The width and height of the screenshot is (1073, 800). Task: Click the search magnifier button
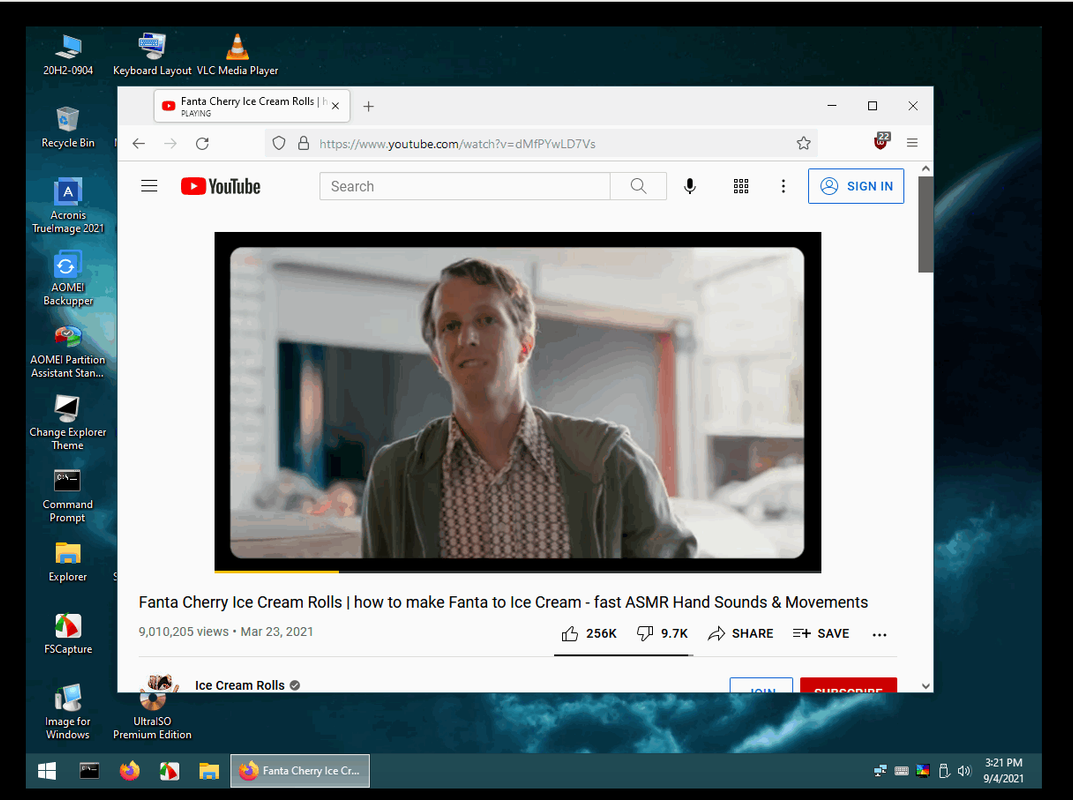[x=638, y=186]
